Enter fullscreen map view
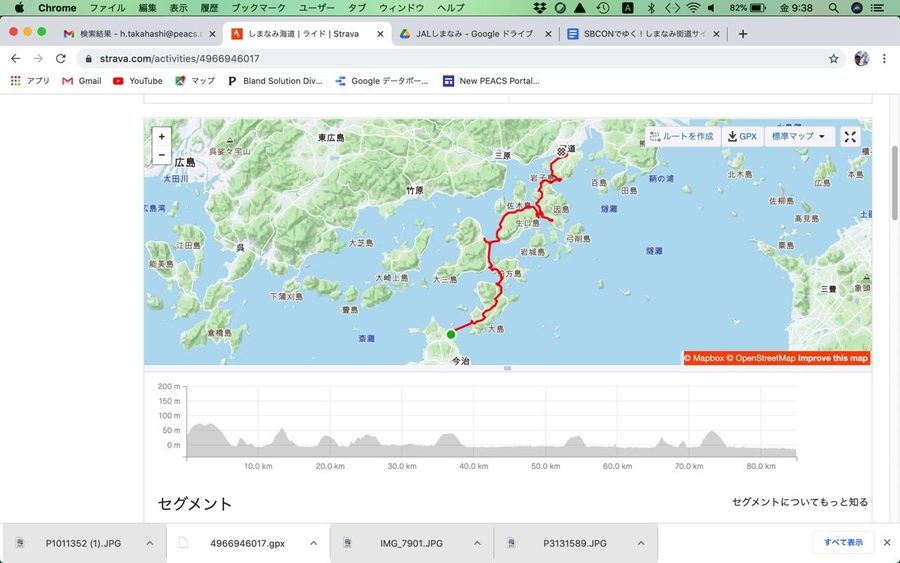Screen dimensions: 900x563 click(850, 137)
